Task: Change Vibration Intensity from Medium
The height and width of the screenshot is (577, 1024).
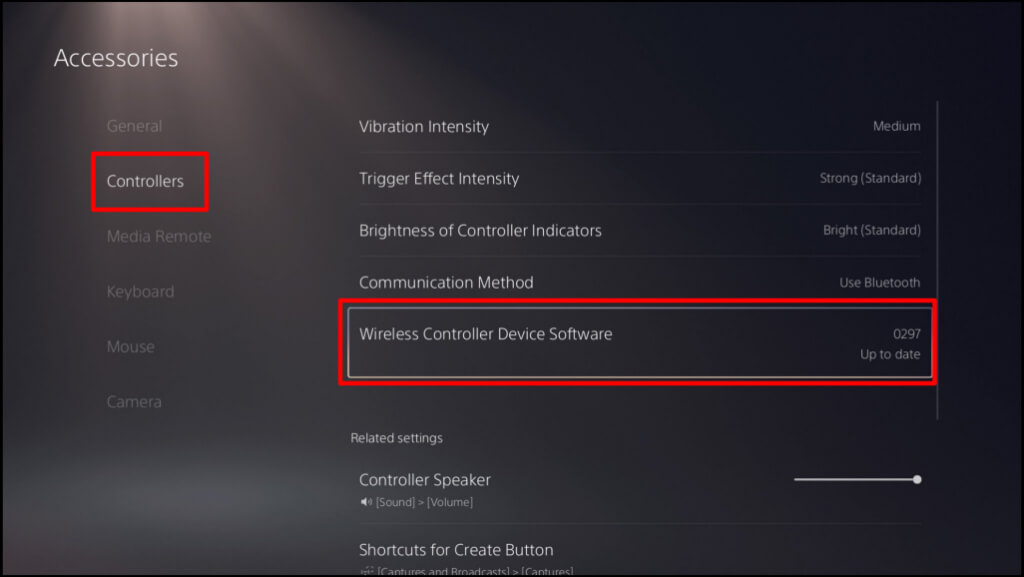Action: click(640, 127)
